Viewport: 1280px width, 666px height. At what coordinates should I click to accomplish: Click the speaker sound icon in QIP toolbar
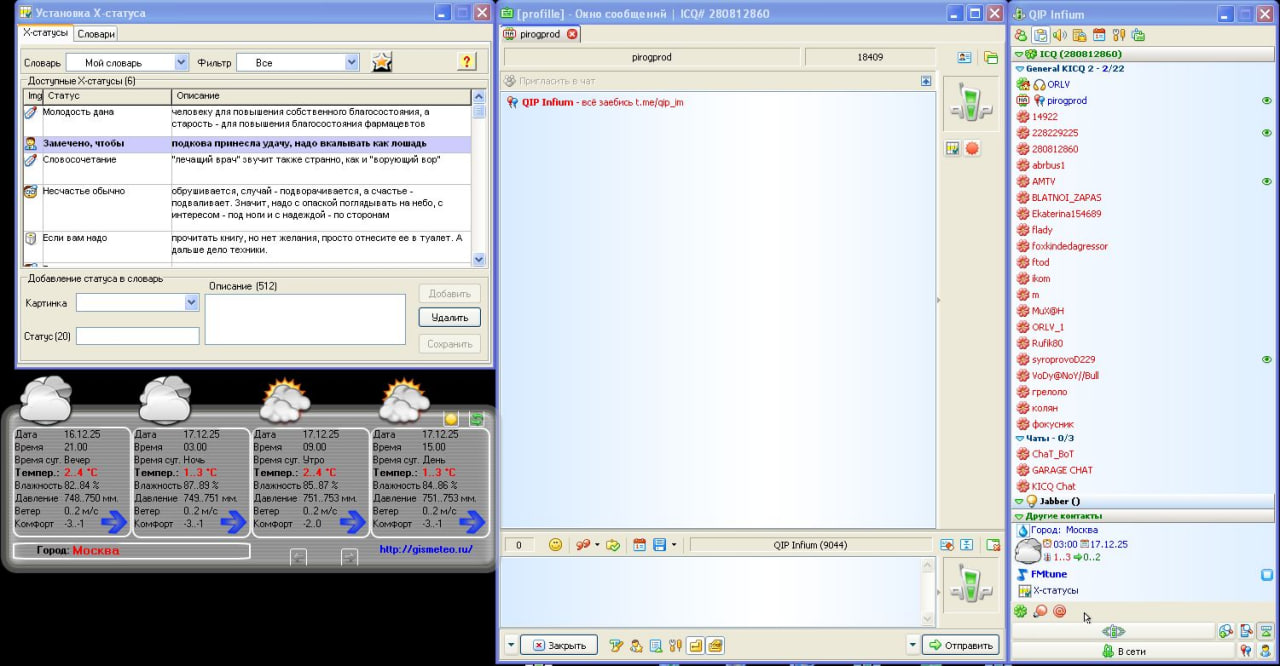[1059, 36]
